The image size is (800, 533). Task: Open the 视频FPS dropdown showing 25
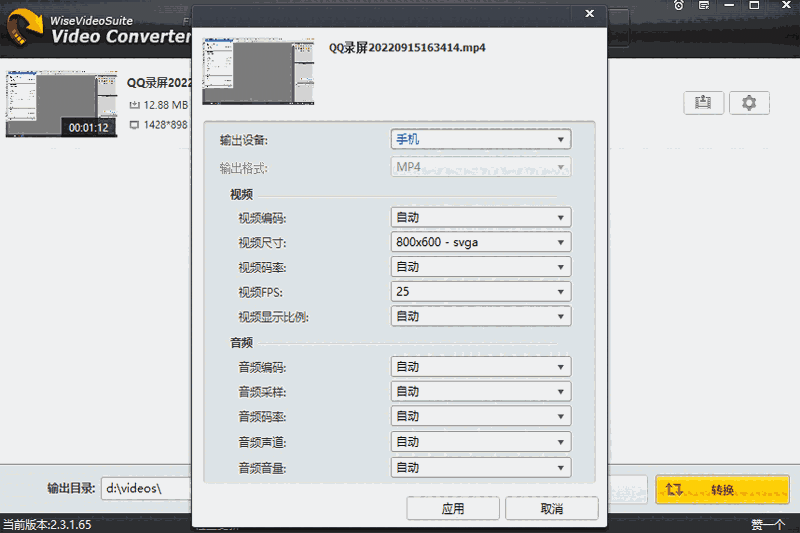coord(481,292)
